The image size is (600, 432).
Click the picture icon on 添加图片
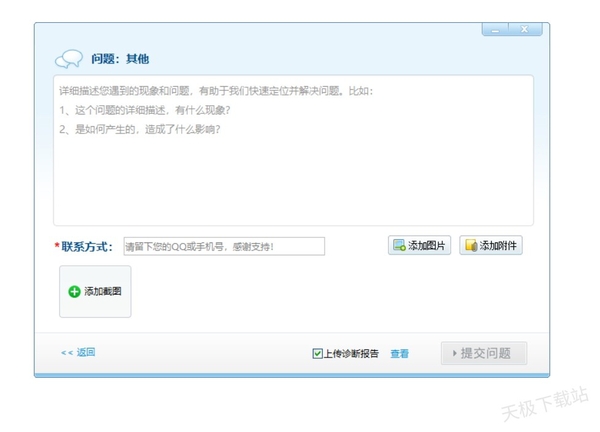click(399, 245)
